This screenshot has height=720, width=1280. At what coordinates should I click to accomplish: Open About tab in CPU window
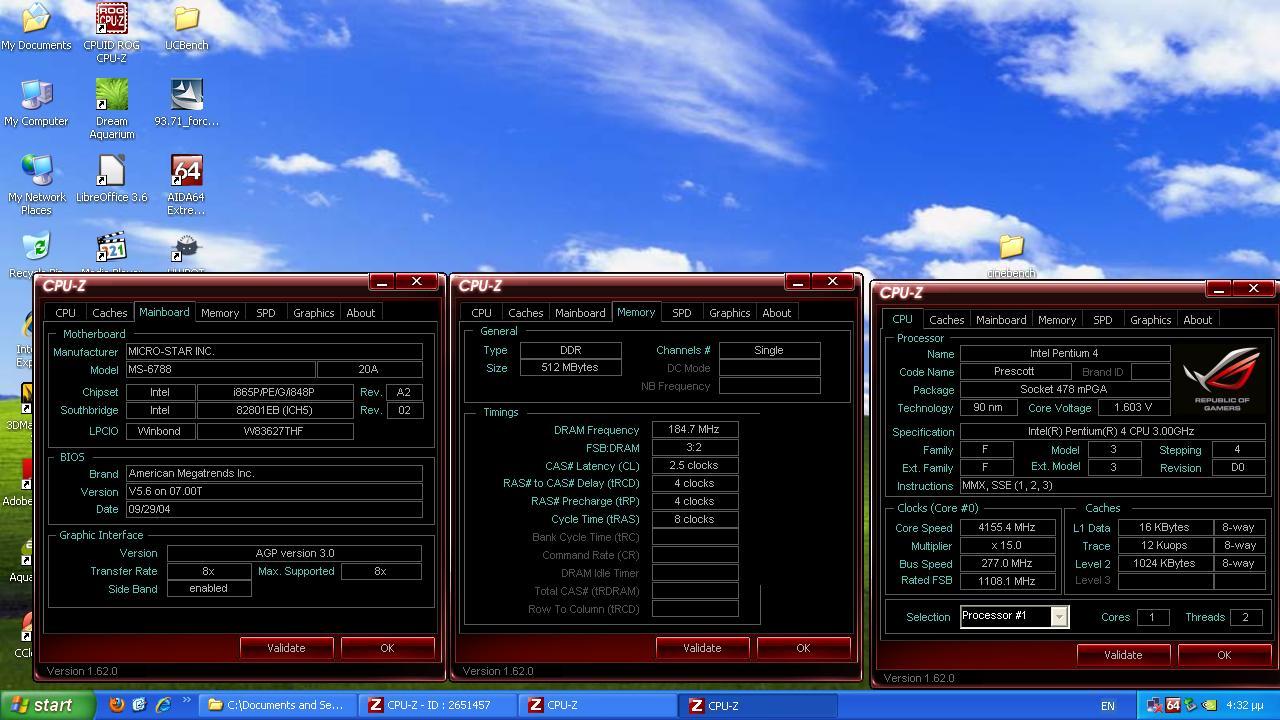point(1197,320)
